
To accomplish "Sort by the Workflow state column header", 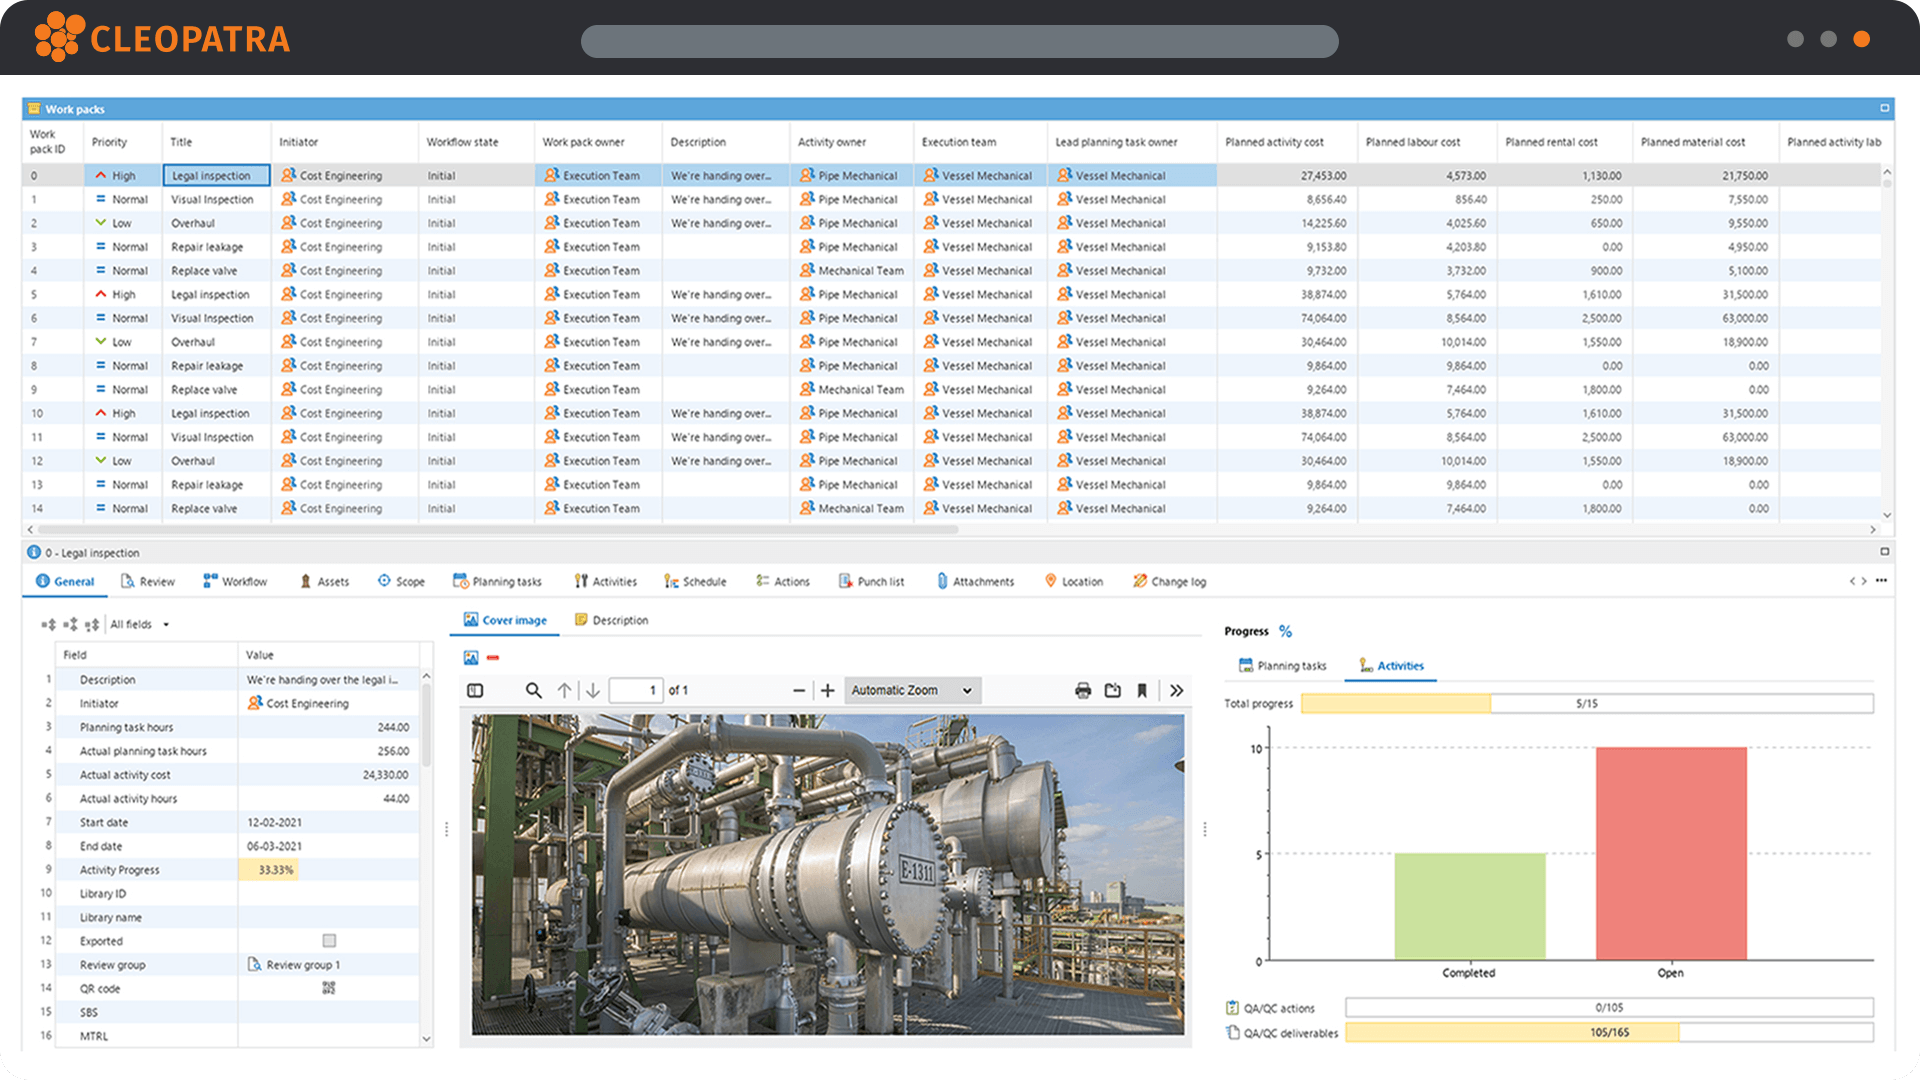I will point(462,142).
